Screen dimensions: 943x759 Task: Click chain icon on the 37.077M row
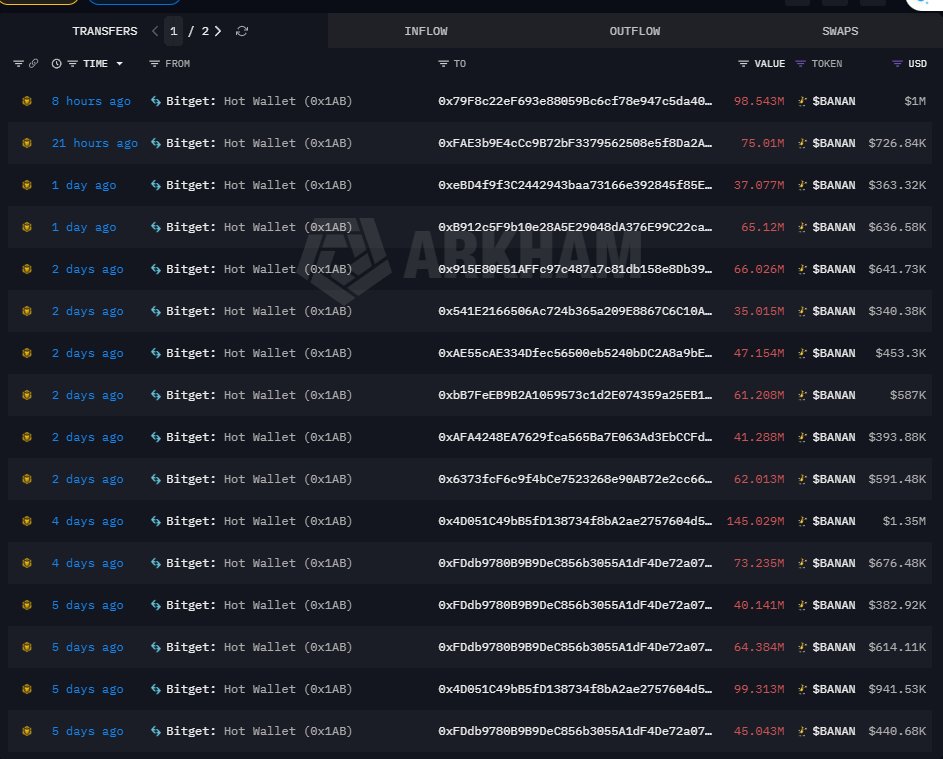26,185
